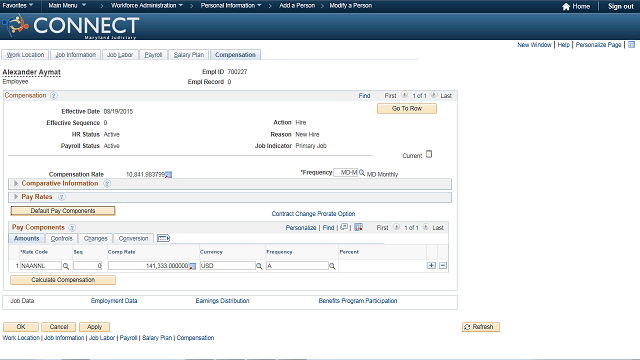Go to previous Compensation row arrow
The width and height of the screenshot is (640, 360).
click(404, 95)
